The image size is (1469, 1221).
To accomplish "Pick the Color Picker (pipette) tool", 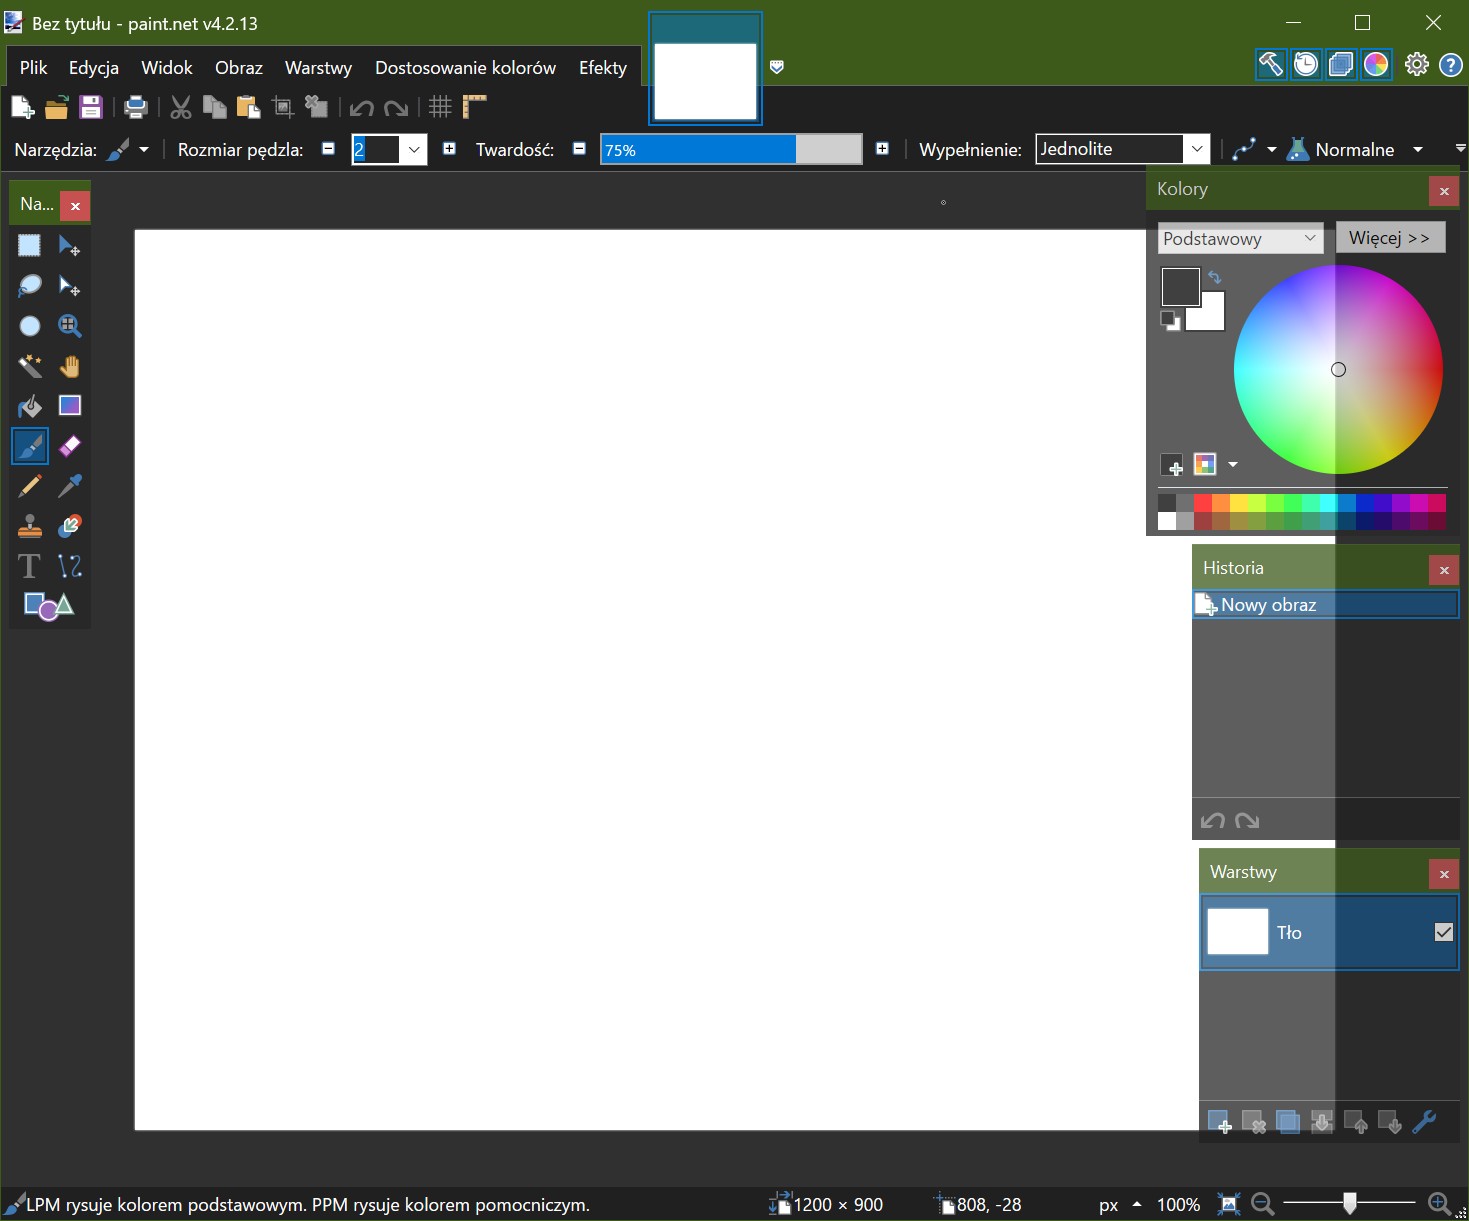I will 69,486.
